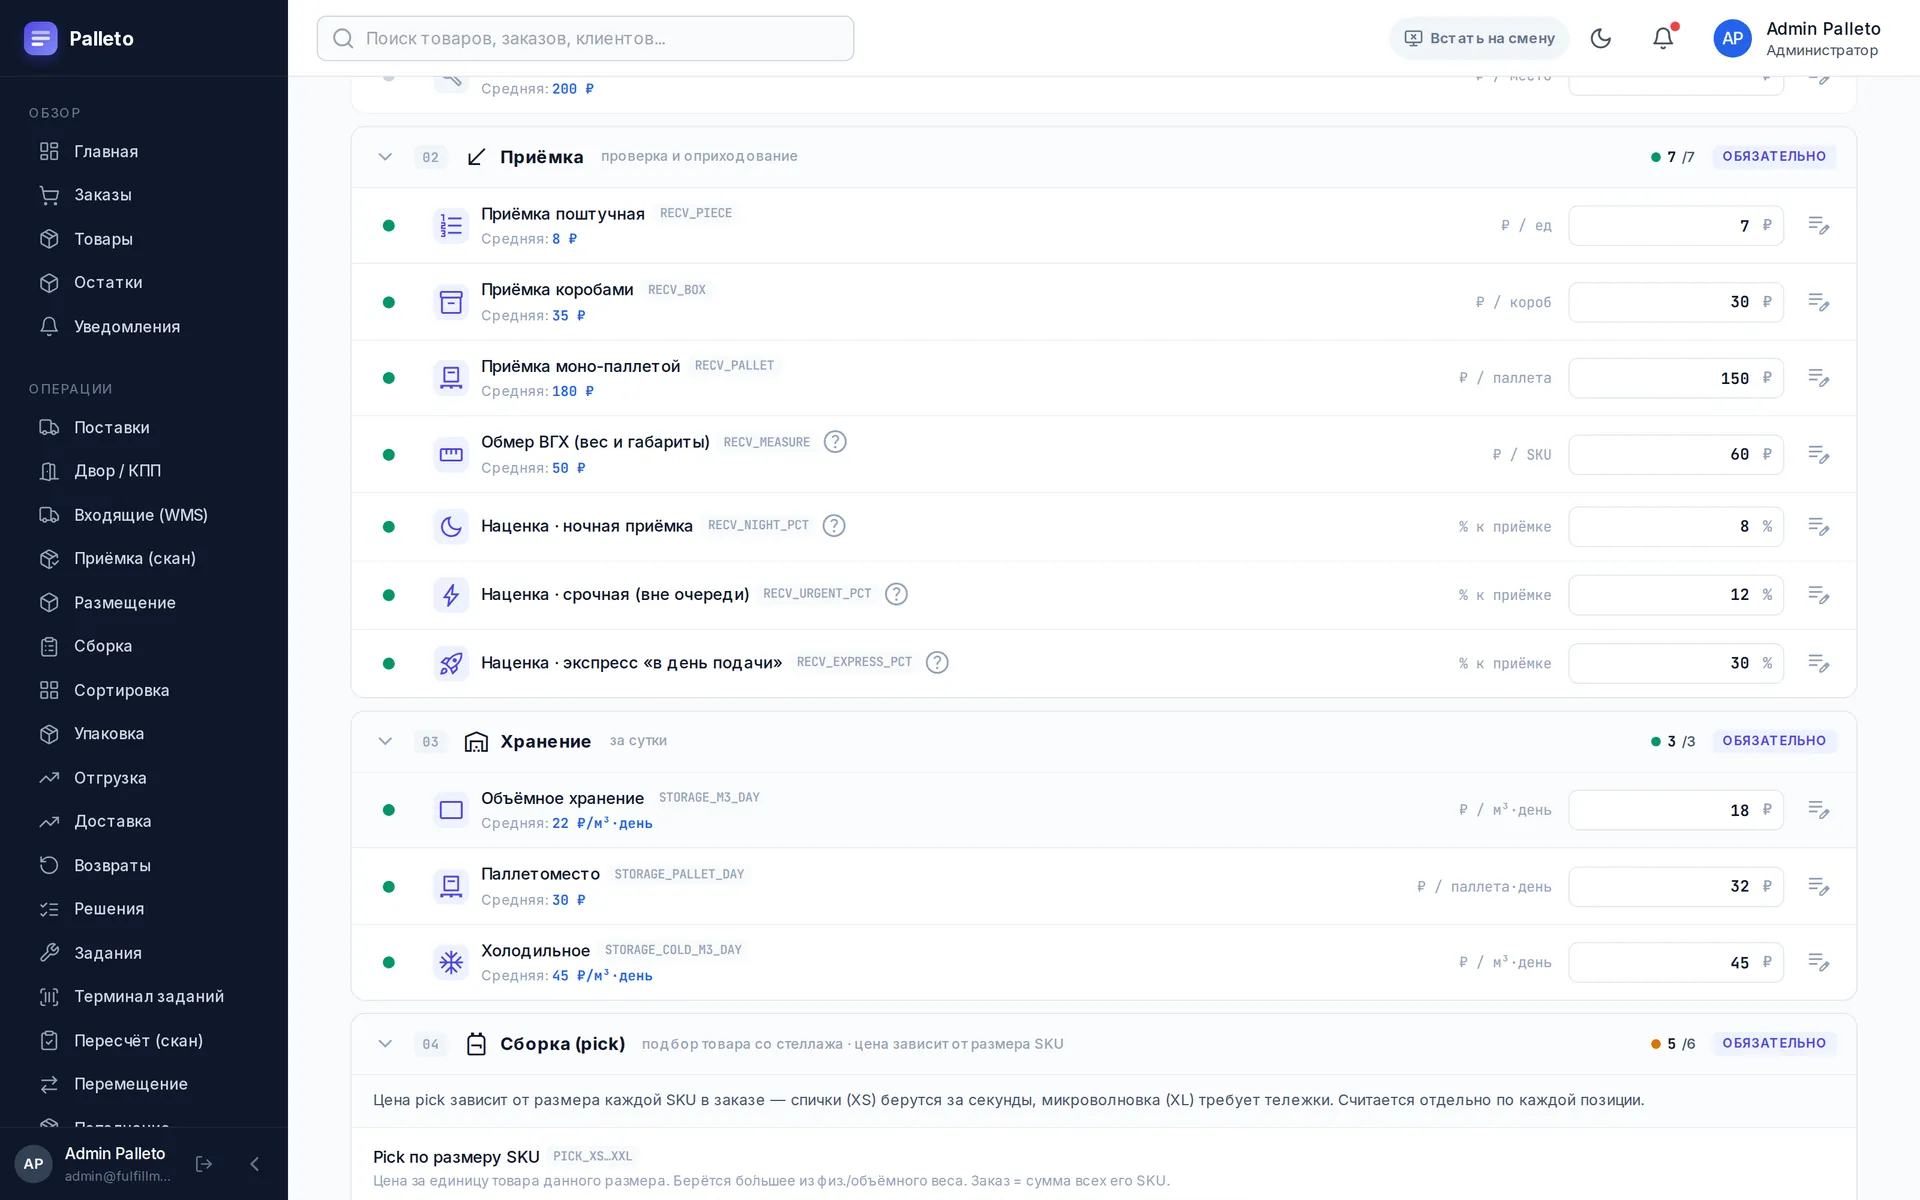
Task: Collapse the Приёмка section
Action: pos(385,157)
